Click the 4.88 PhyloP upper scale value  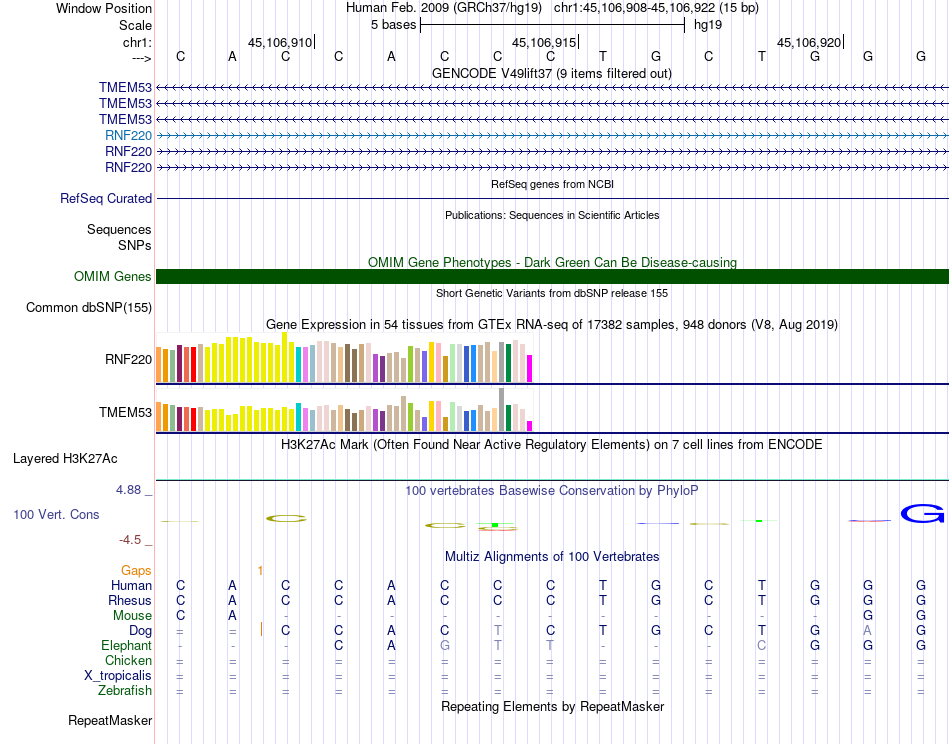[128, 490]
